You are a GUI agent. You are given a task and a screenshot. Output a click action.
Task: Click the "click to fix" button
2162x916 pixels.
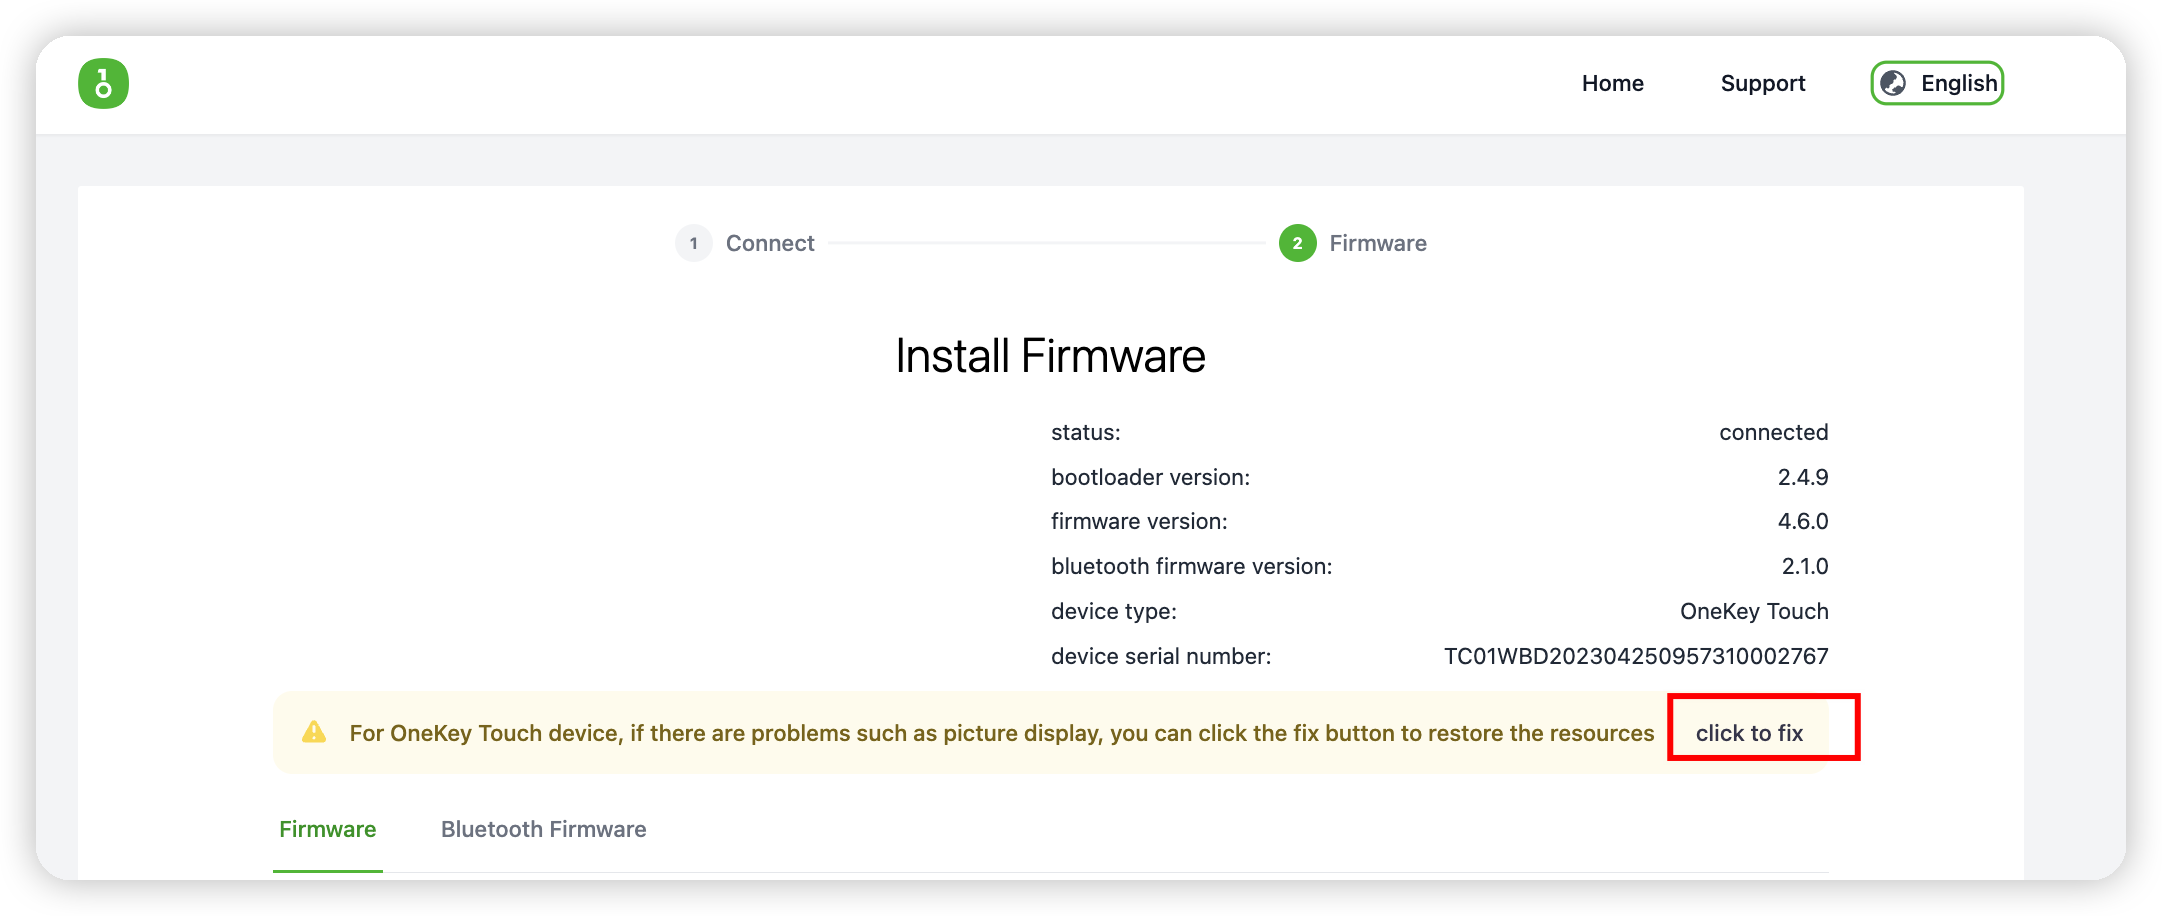pos(1749,732)
